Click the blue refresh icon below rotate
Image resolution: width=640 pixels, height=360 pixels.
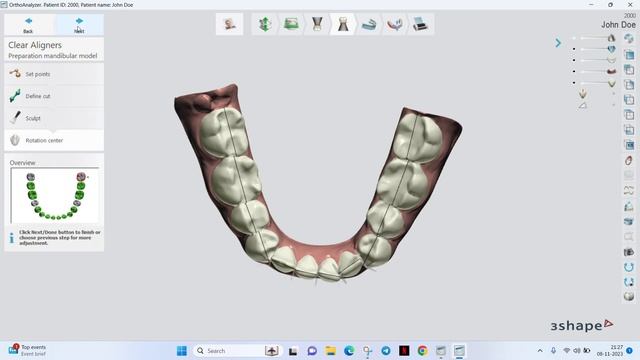pos(629,282)
